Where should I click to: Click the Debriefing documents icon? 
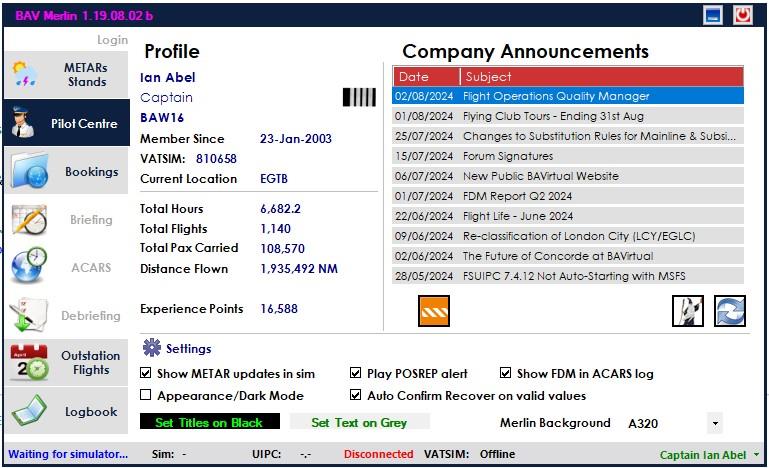point(28,315)
